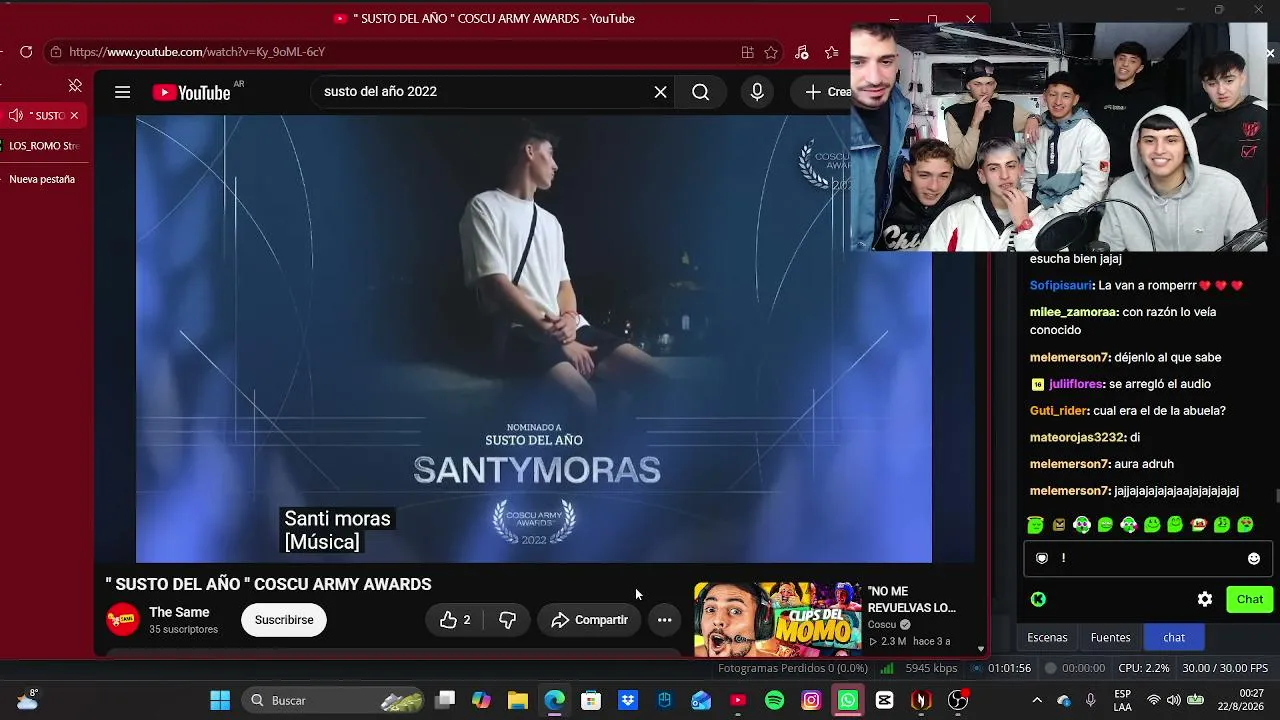The width and height of the screenshot is (1280, 720).
Task: Insert the first green halo emote
Action: click(1035, 524)
